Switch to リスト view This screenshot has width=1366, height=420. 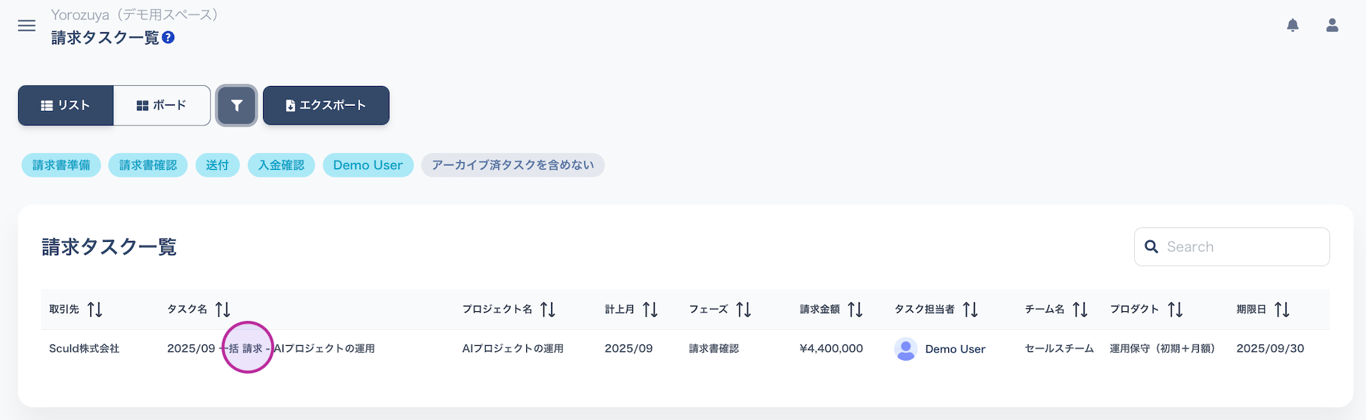[x=66, y=105]
